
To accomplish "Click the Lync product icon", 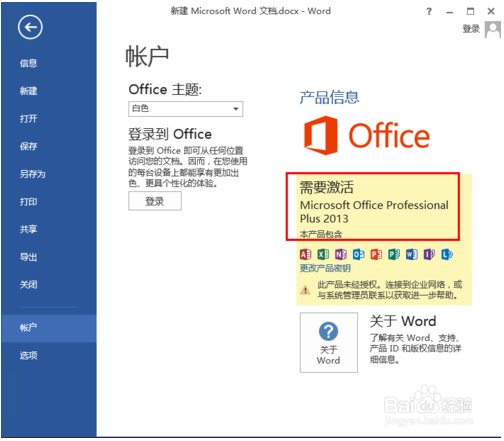I will 447,254.
